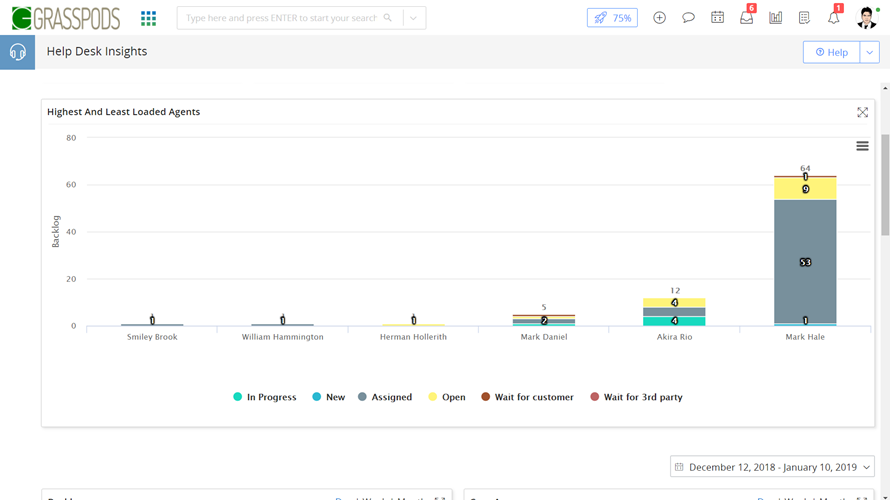Open the inbox with 6 unread
Viewport: 890px width, 500px height.
click(x=746, y=18)
